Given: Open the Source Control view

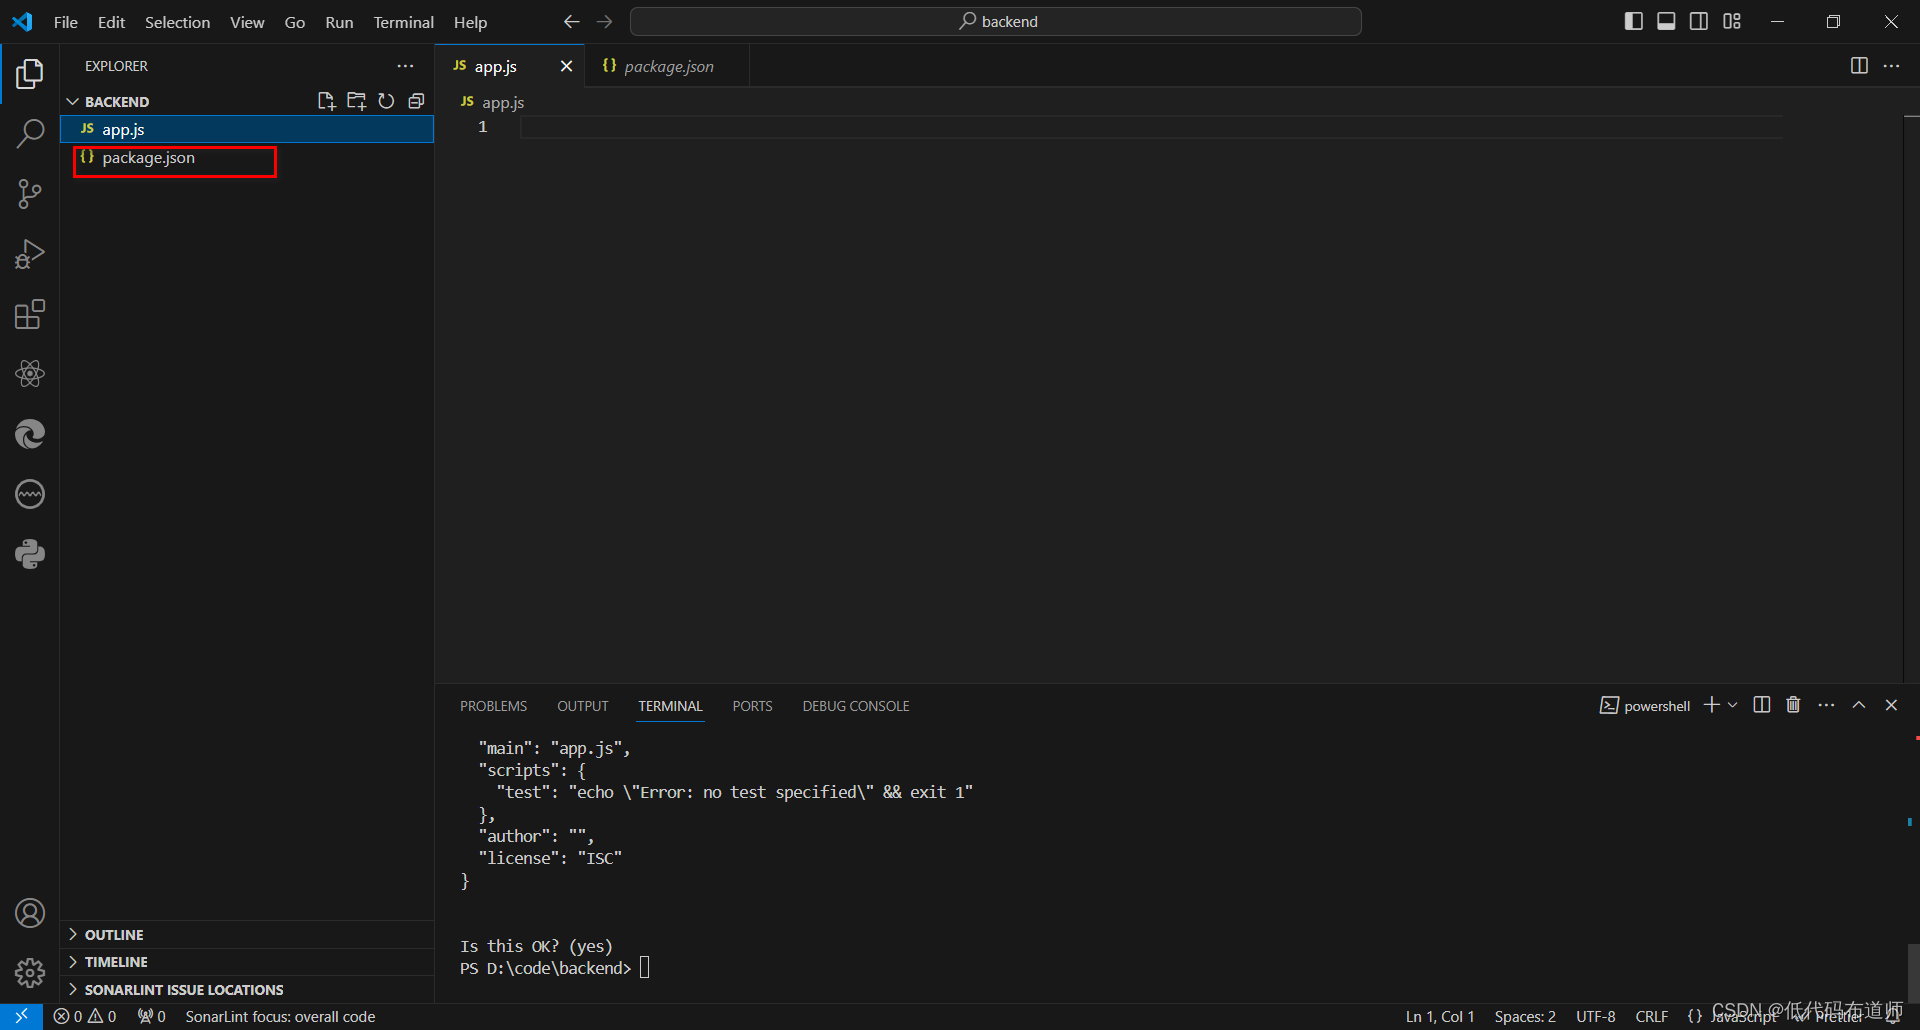Looking at the screenshot, I should tap(30, 194).
